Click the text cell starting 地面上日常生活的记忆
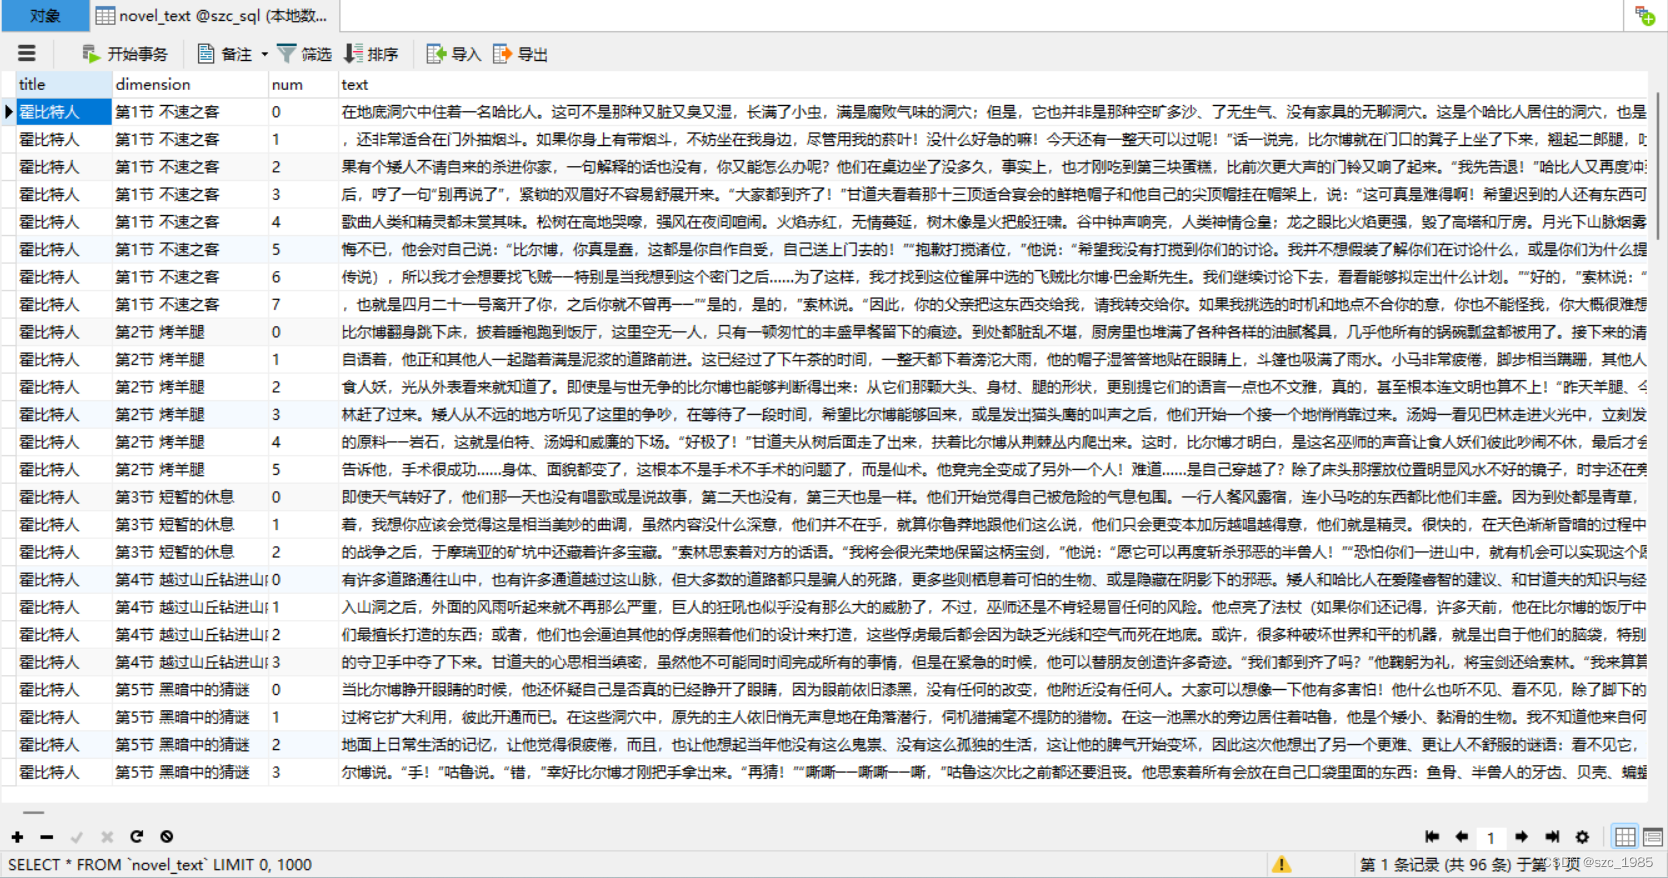This screenshot has height=878, width=1668. click(993, 744)
